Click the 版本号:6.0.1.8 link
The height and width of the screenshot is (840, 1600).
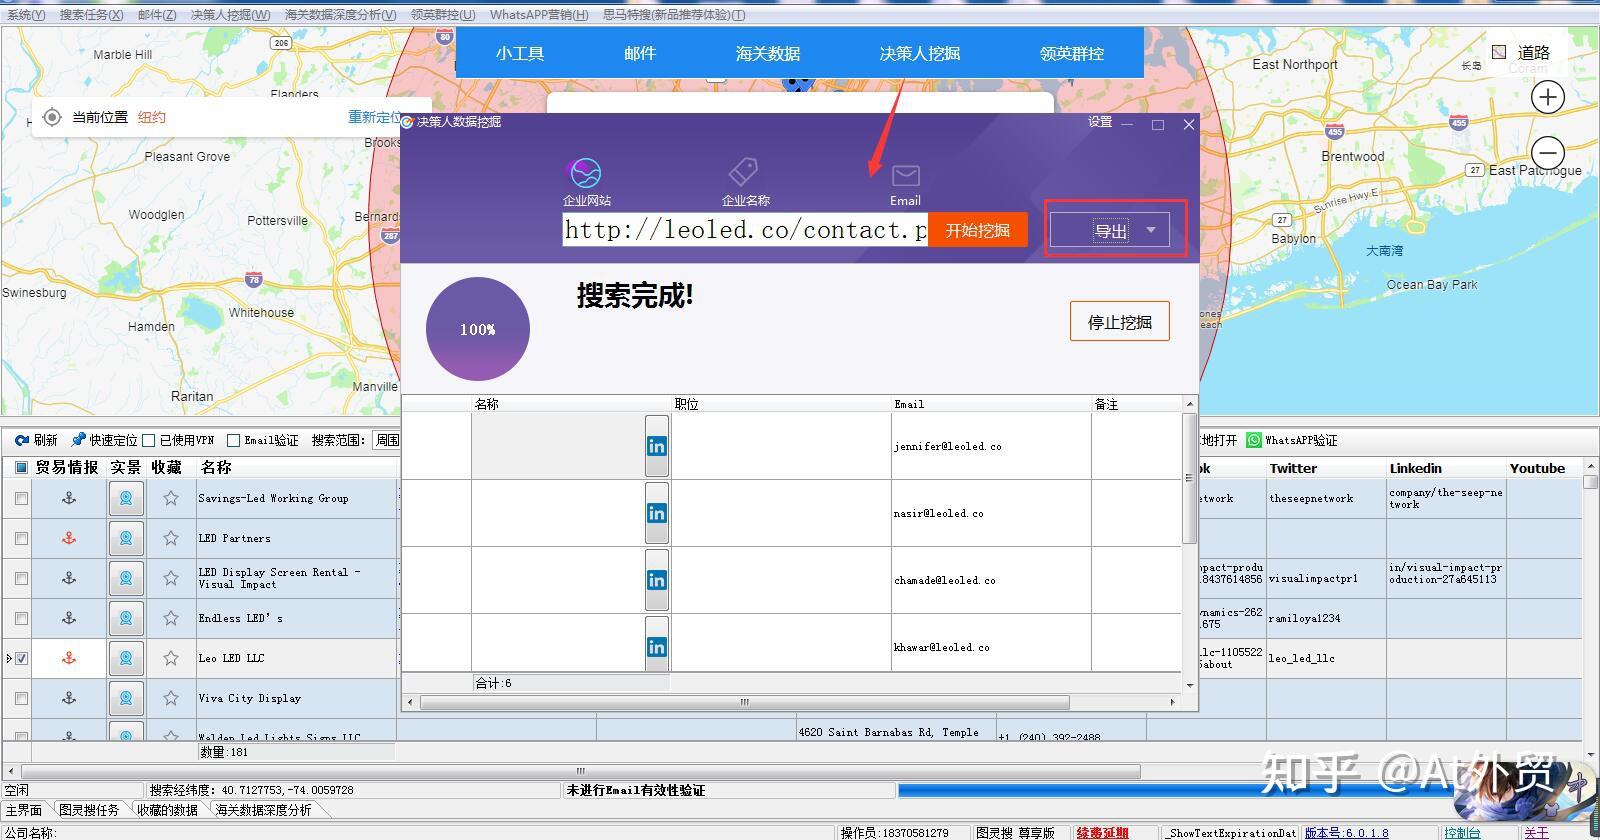tap(1346, 832)
